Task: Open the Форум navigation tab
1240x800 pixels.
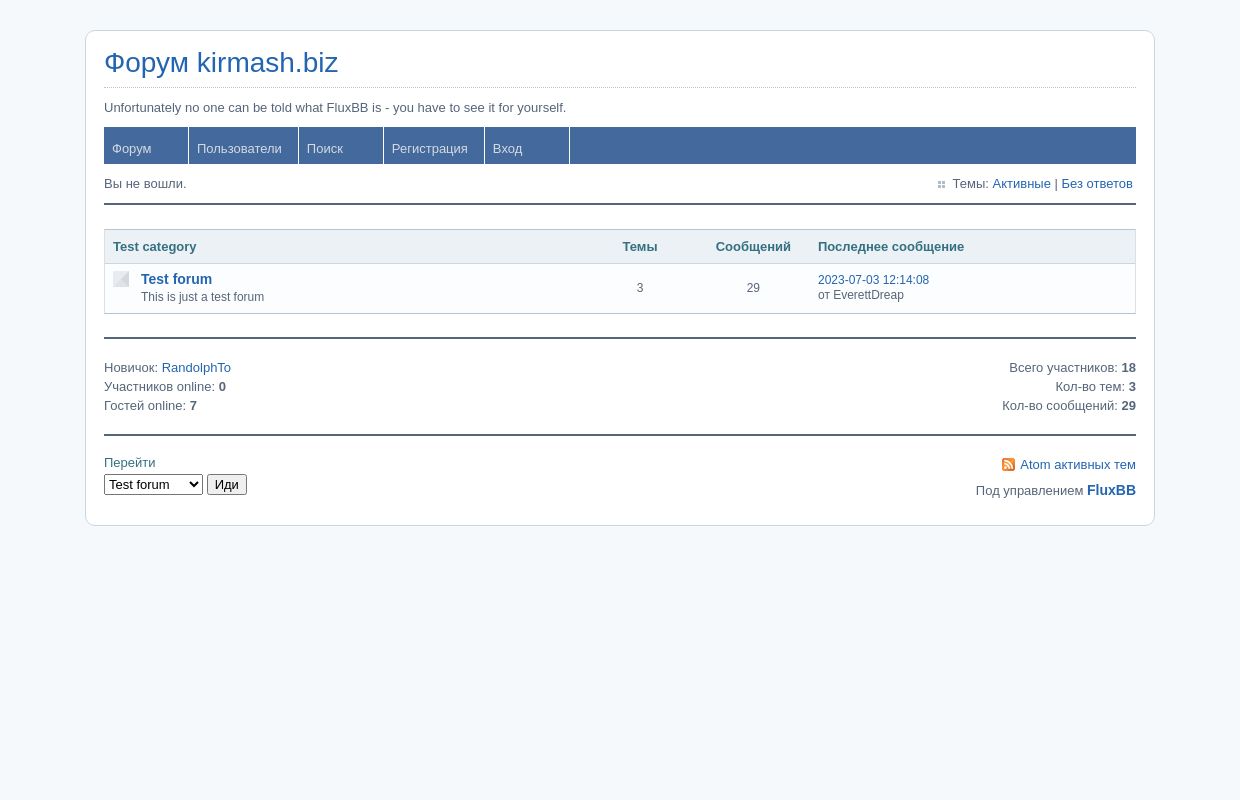Action: point(132,148)
